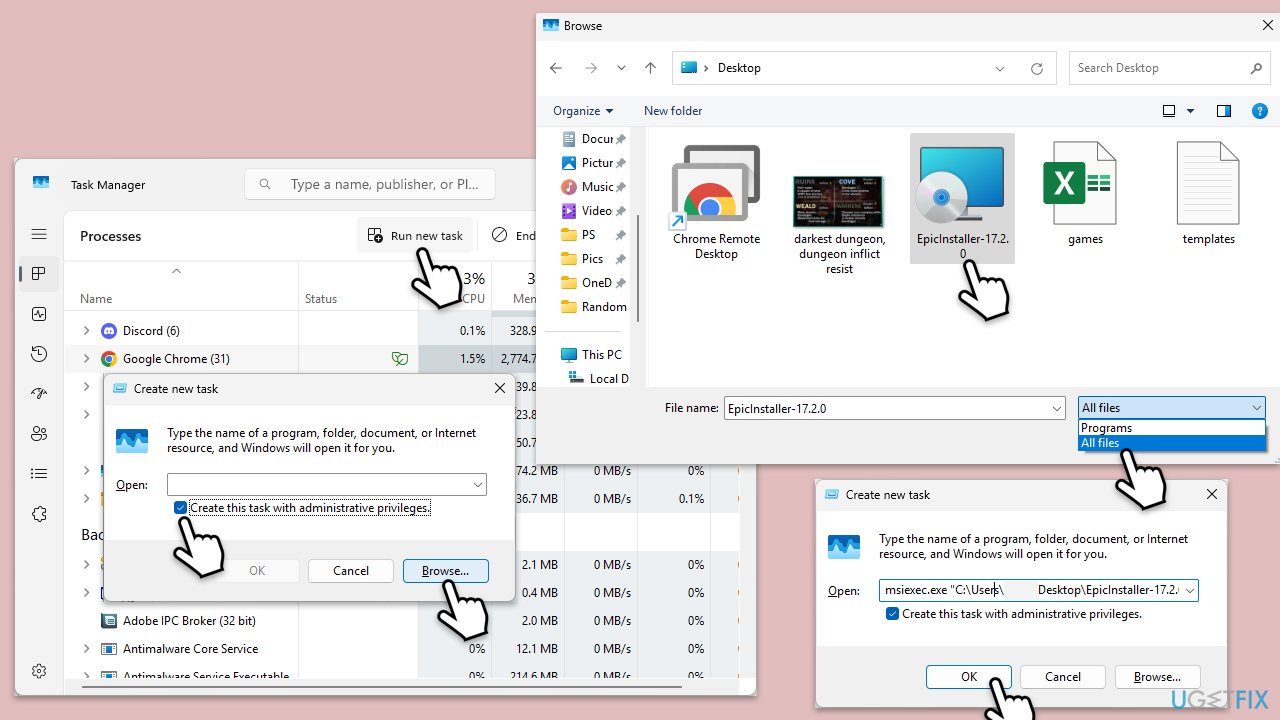Open the Users panel in Task Manager

(38, 433)
